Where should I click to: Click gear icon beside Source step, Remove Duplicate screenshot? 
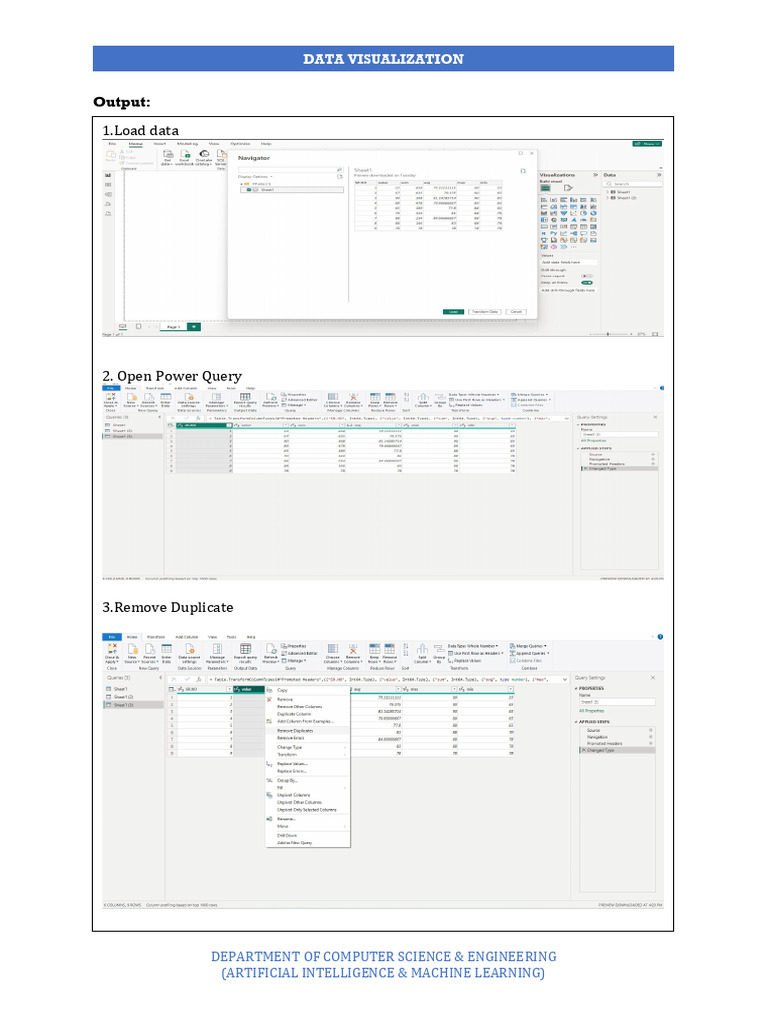(650, 730)
